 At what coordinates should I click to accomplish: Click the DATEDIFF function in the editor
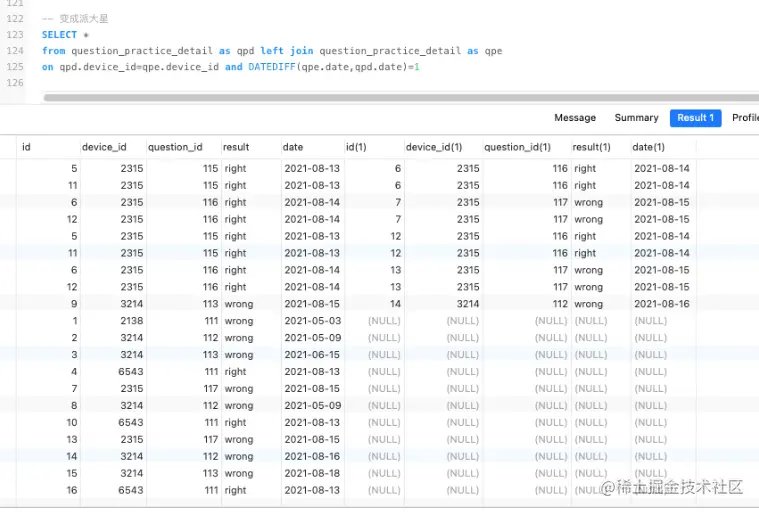point(272,67)
